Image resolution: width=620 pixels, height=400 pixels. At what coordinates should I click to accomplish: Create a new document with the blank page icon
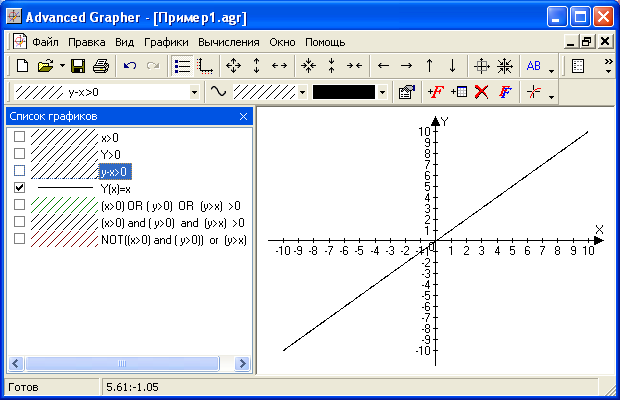click(x=23, y=66)
